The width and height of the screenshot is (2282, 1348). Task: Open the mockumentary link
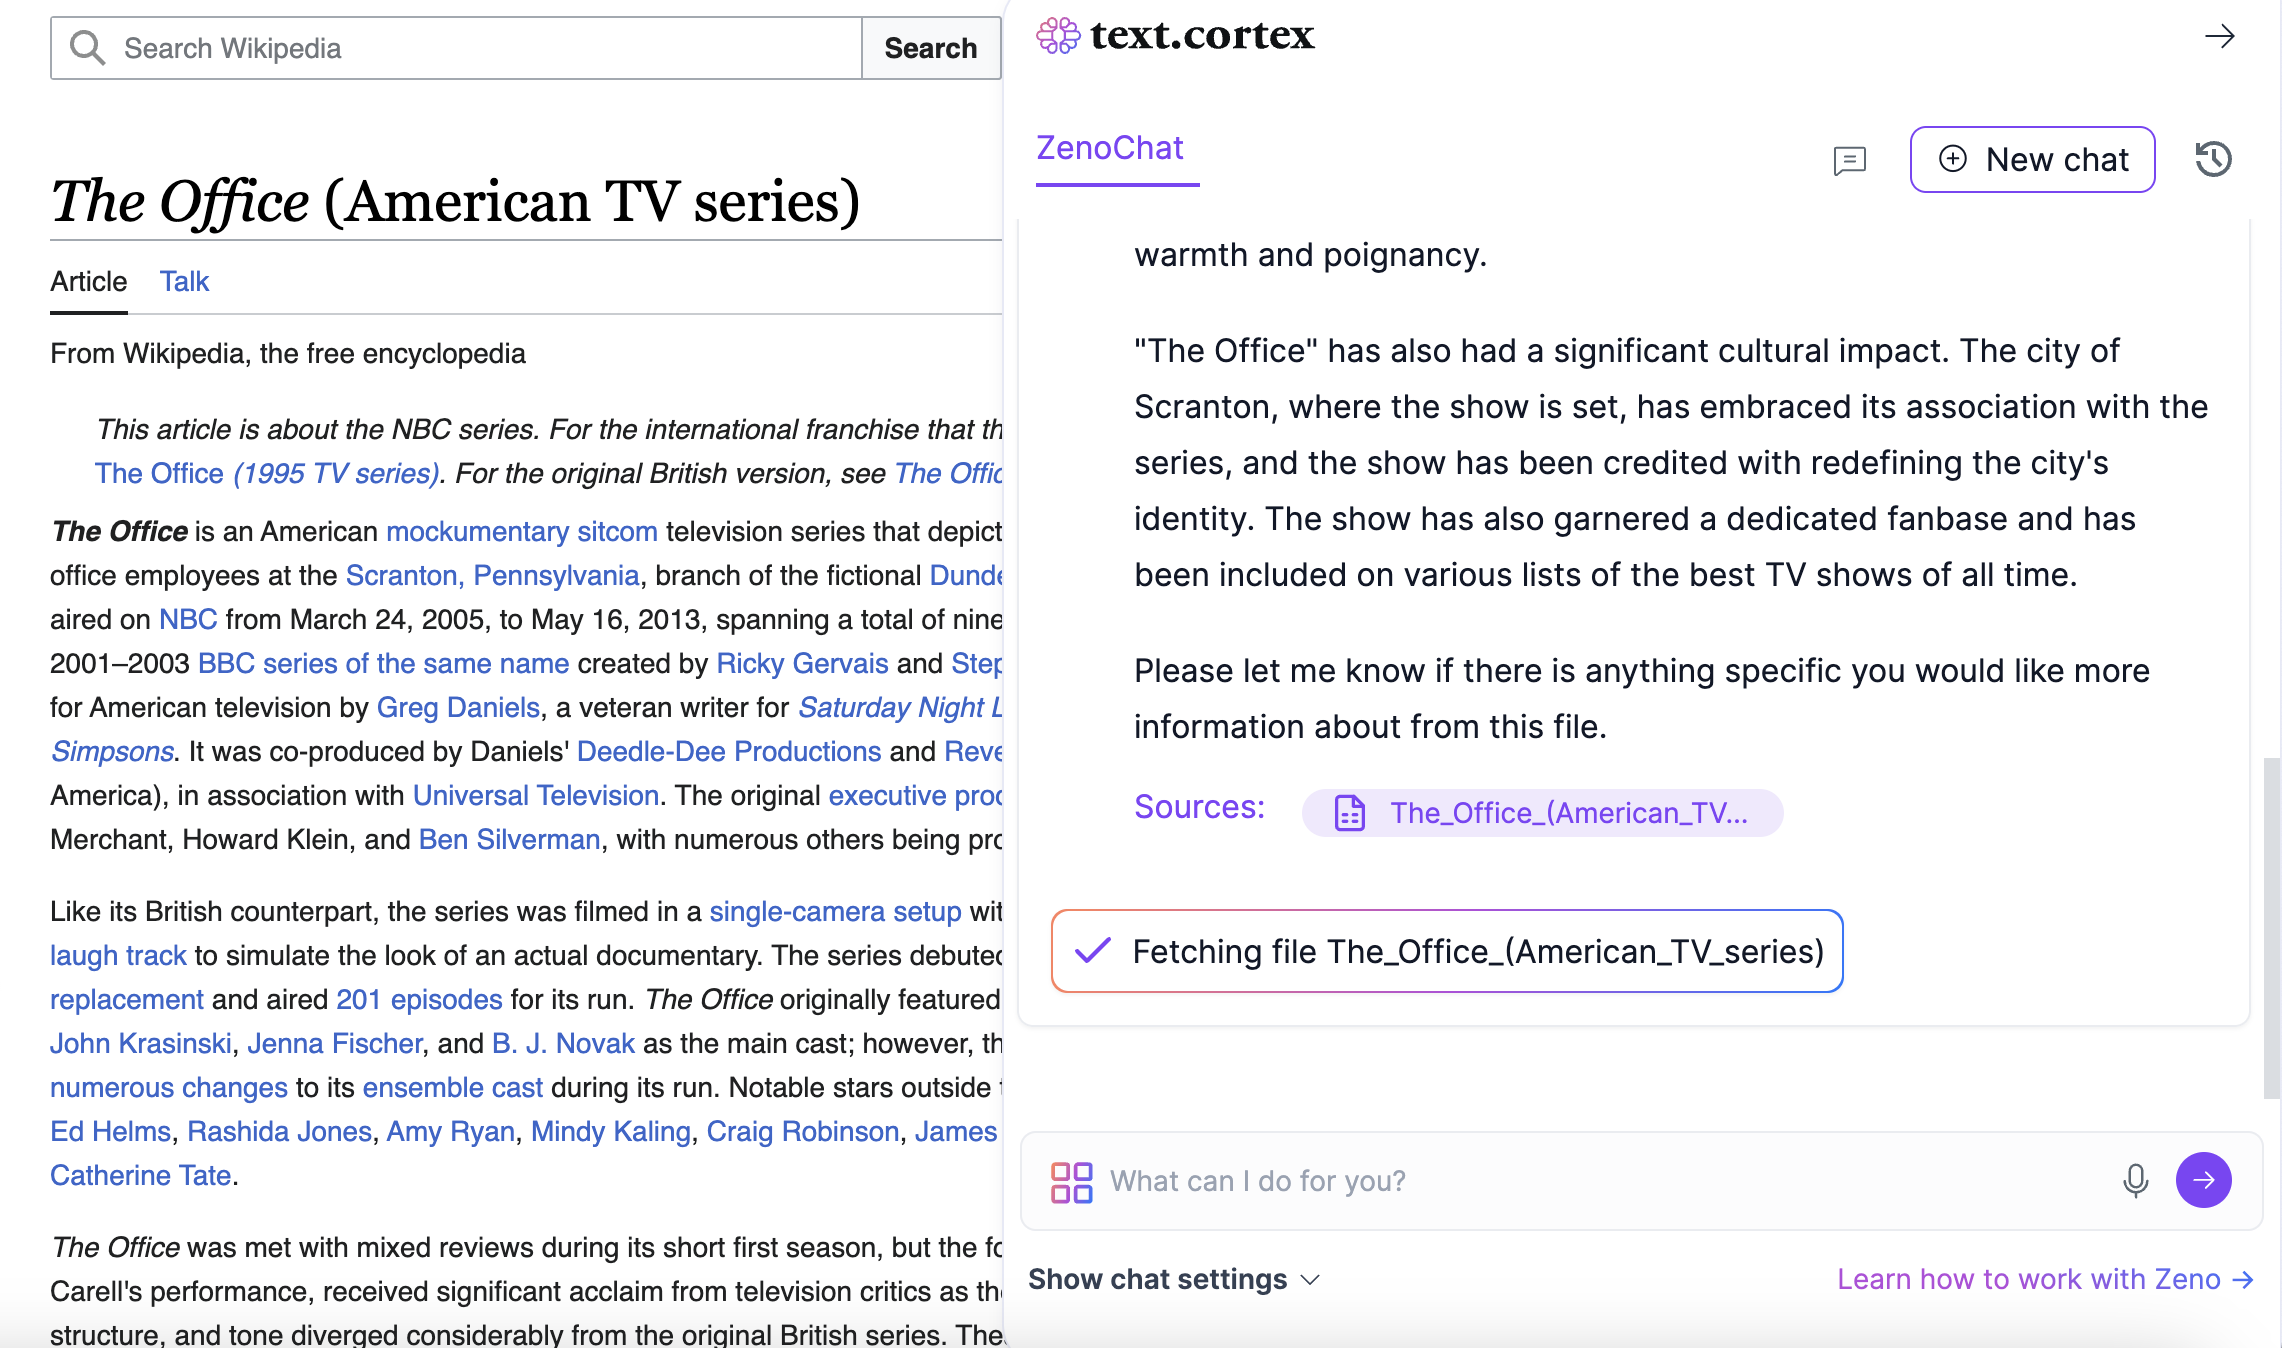(477, 531)
